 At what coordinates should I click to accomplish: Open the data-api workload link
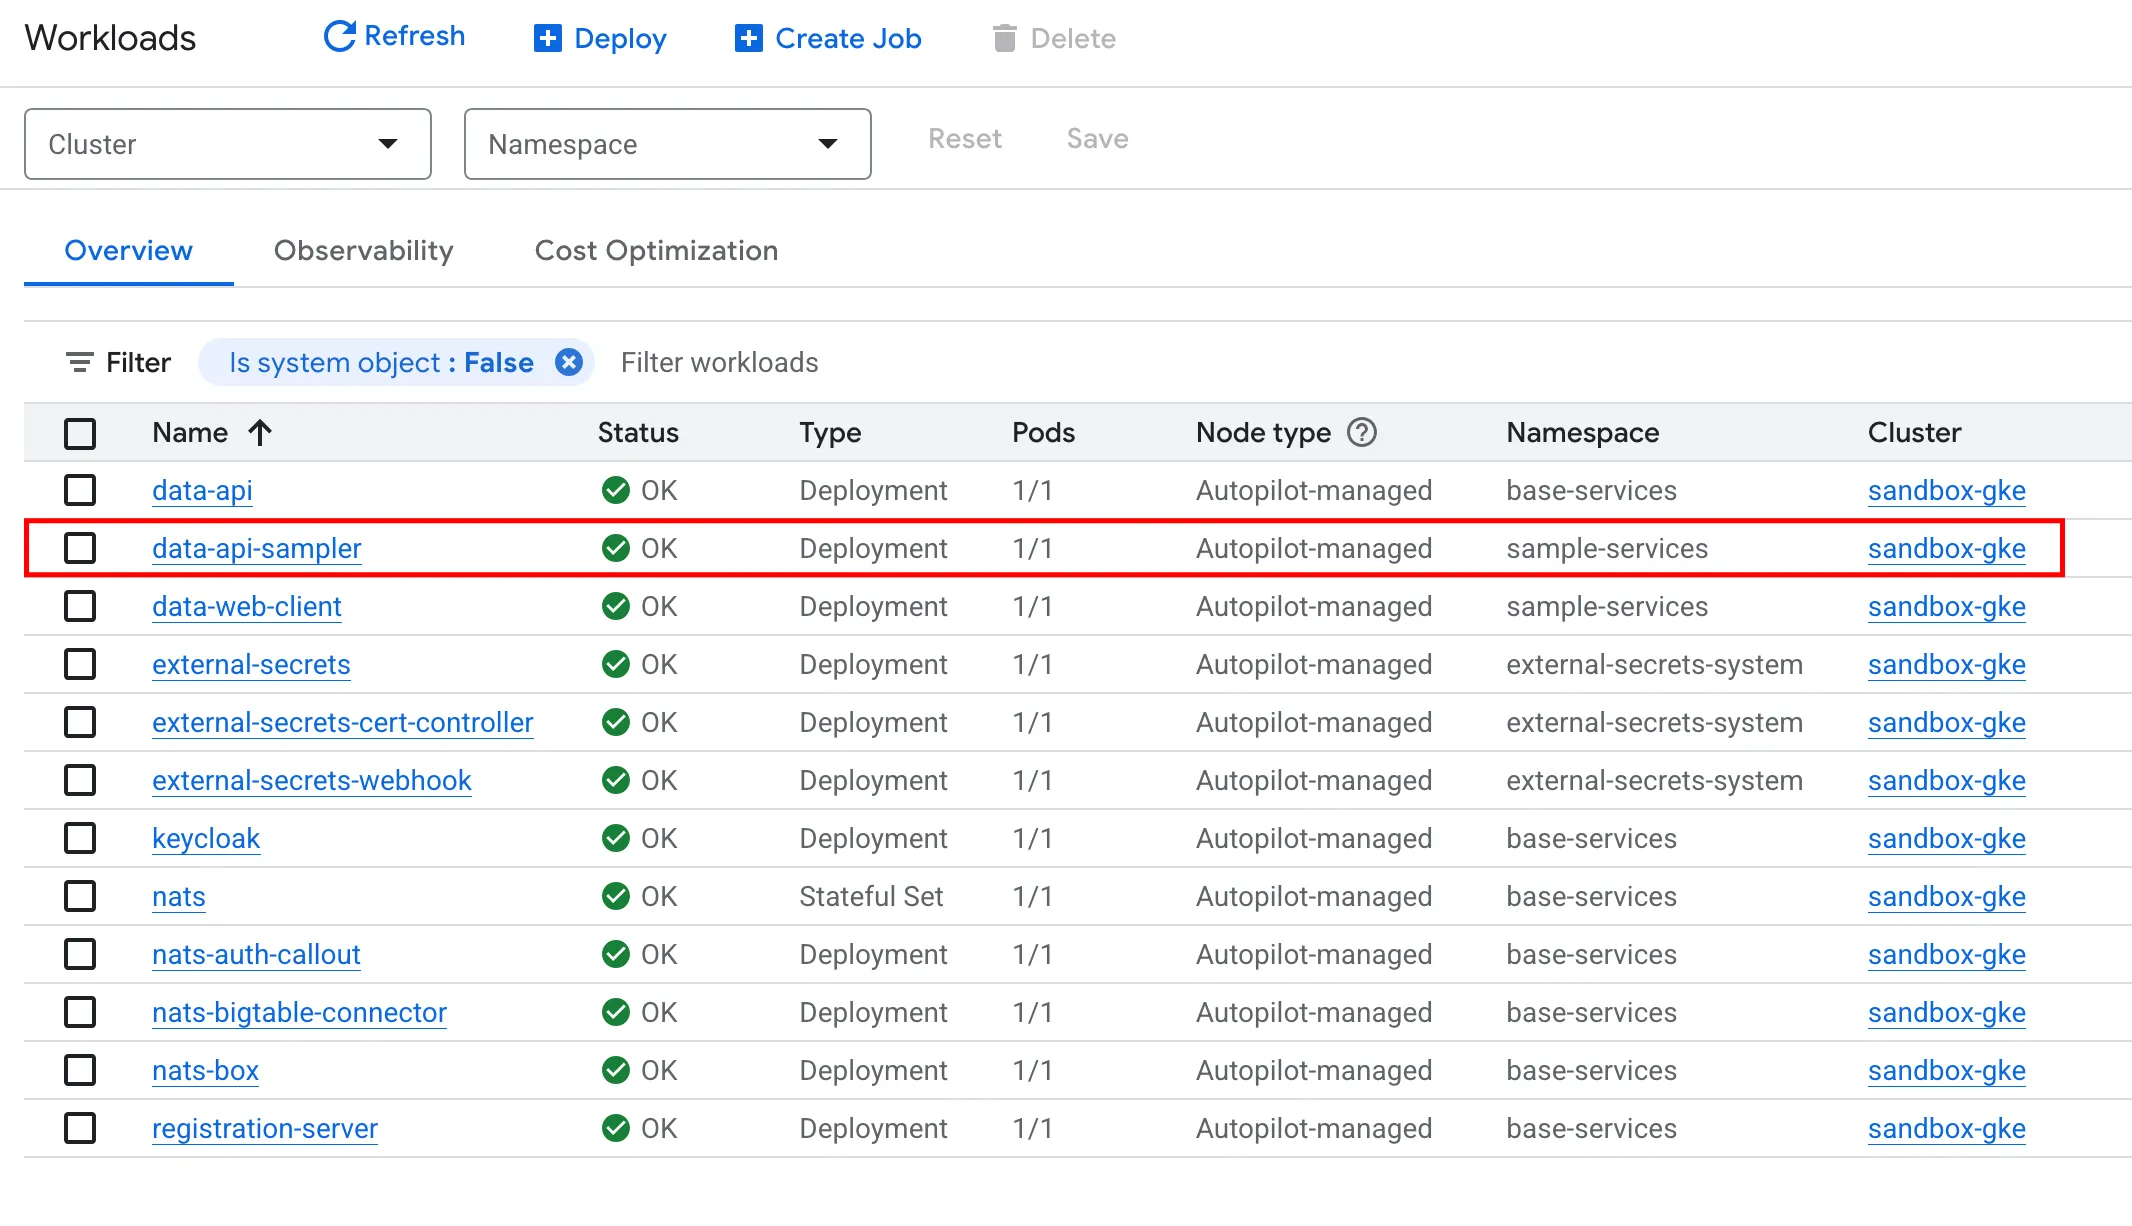point(202,490)
